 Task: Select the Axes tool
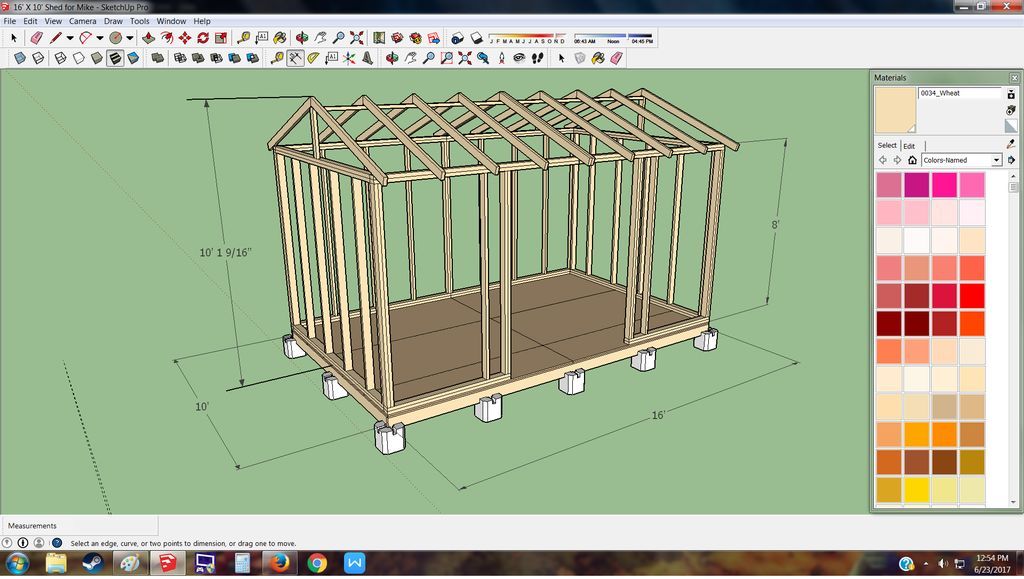[349, 58]
